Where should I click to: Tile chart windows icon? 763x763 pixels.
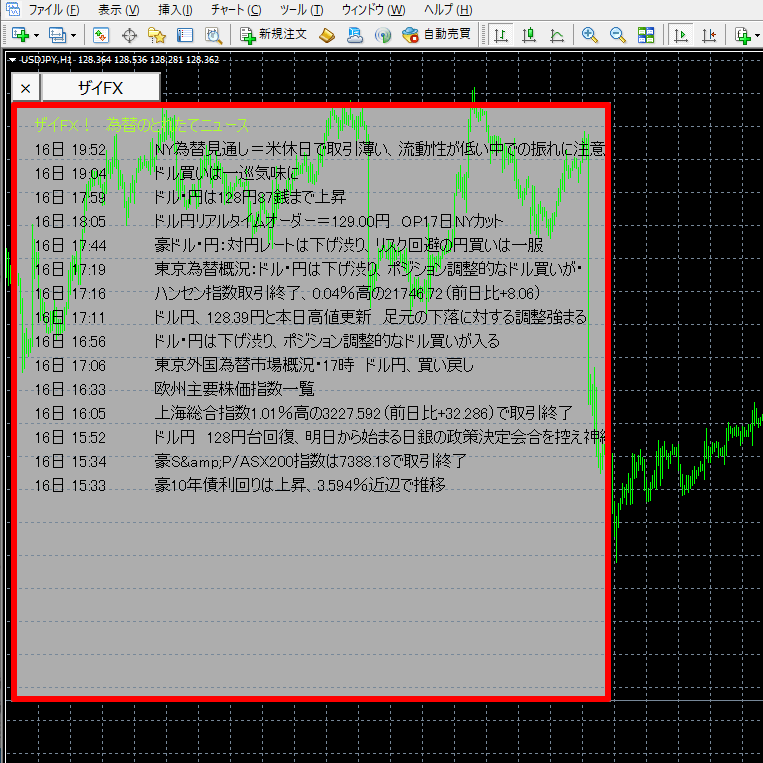pyautogui.click(x=646, y=35)
